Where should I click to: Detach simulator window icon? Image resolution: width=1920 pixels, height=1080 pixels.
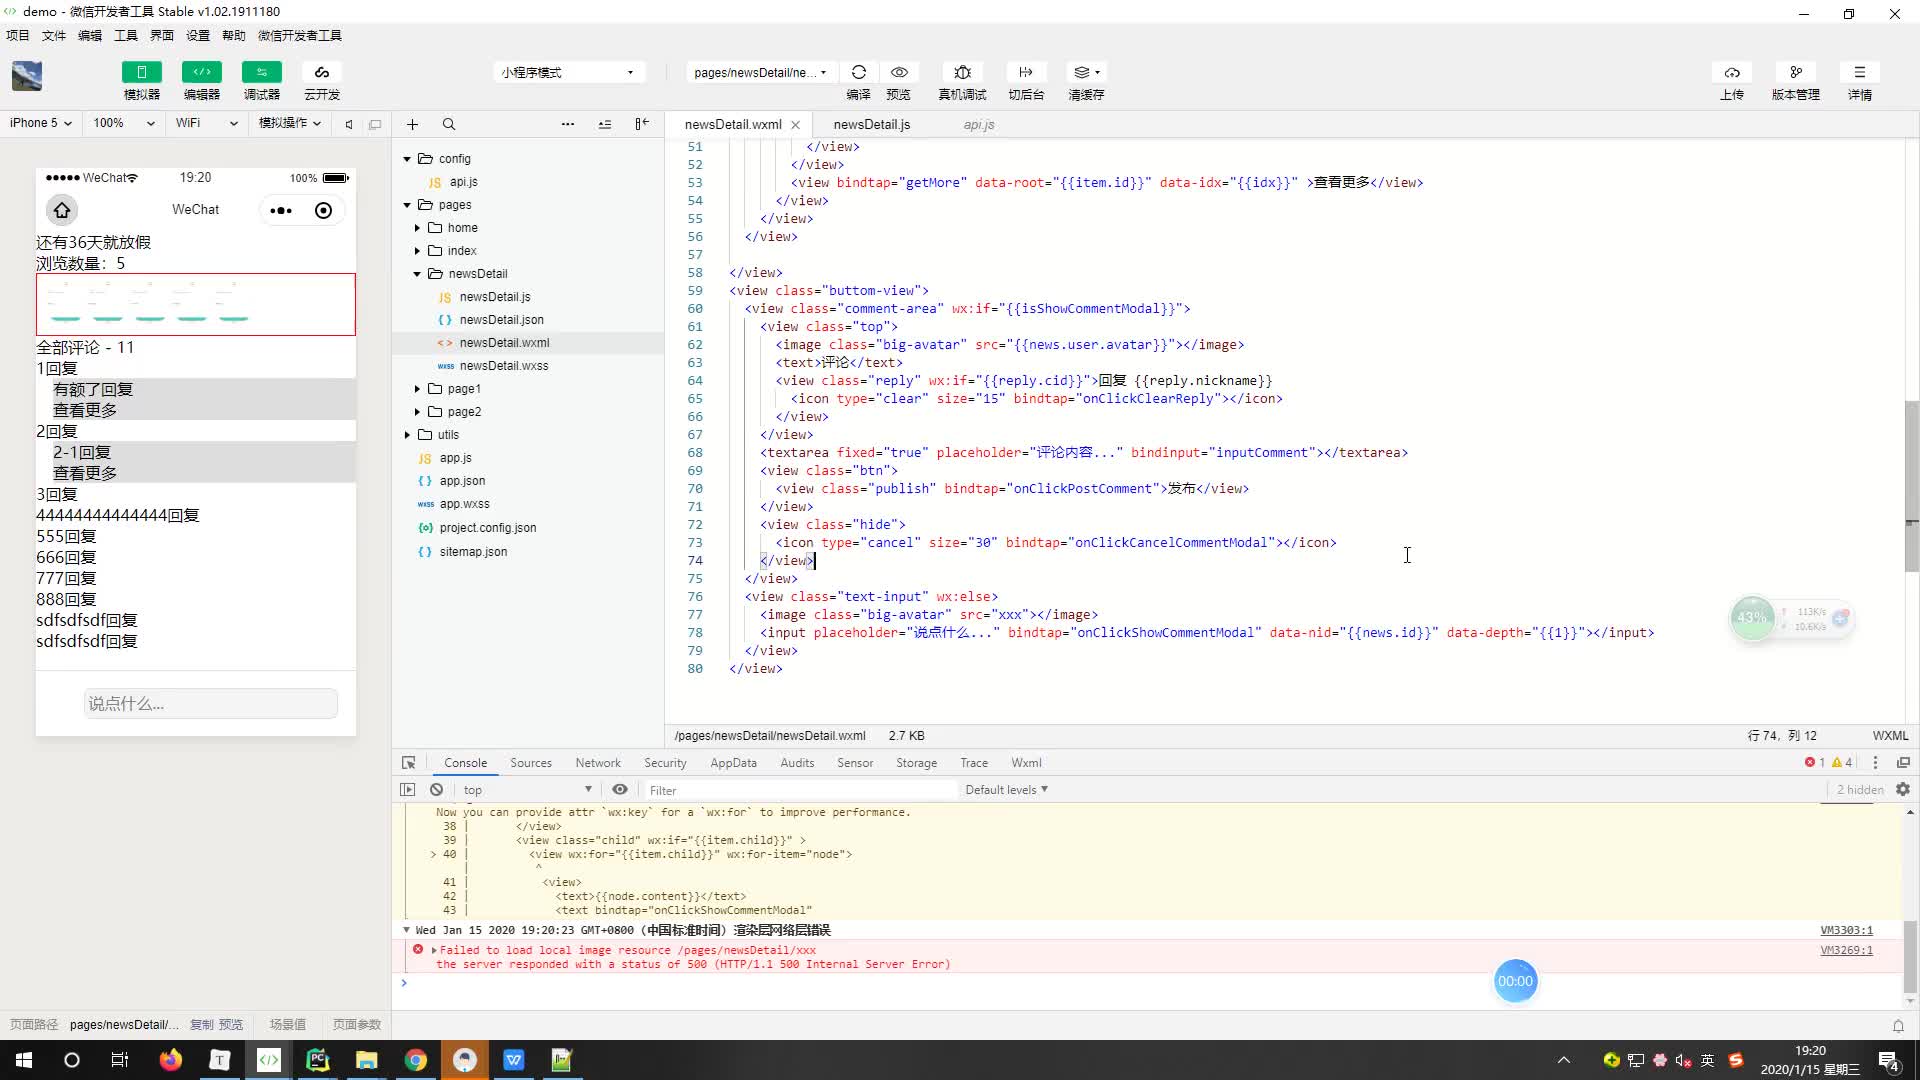(x=375, y=124)
